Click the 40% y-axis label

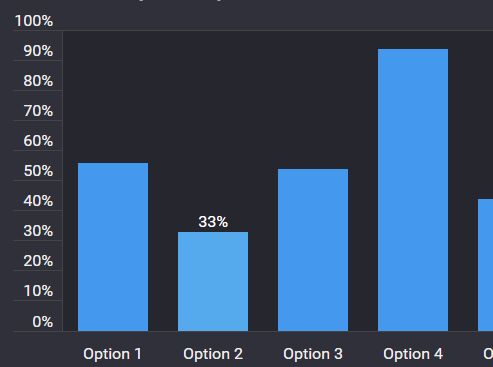pos(38,201)
